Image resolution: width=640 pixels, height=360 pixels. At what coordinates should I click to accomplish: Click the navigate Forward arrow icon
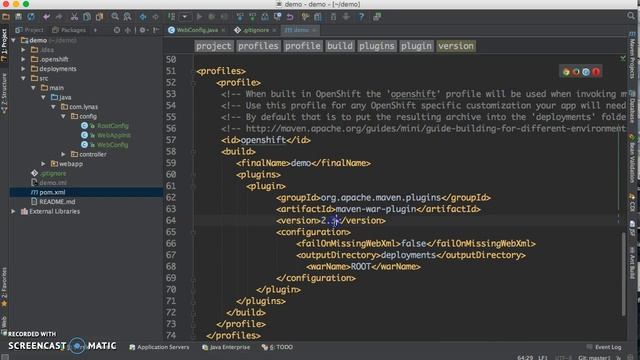tap(156, 17)
